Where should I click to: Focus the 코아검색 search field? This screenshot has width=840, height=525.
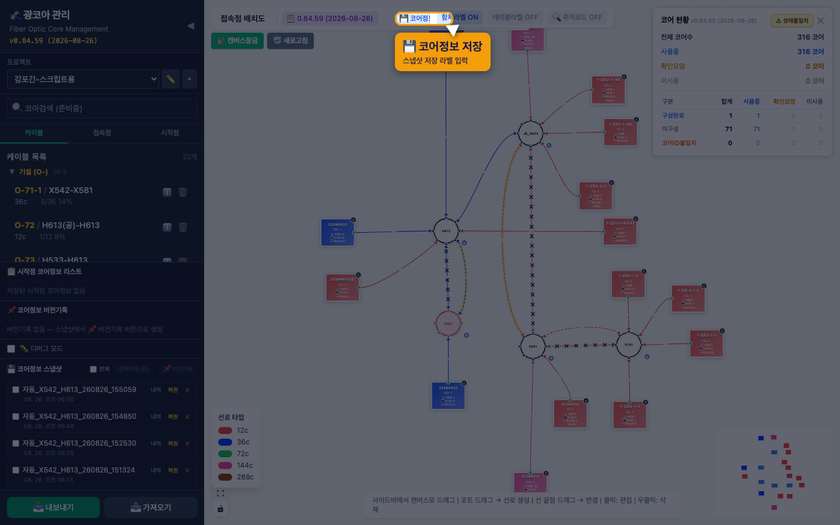(x=102, y=108)
